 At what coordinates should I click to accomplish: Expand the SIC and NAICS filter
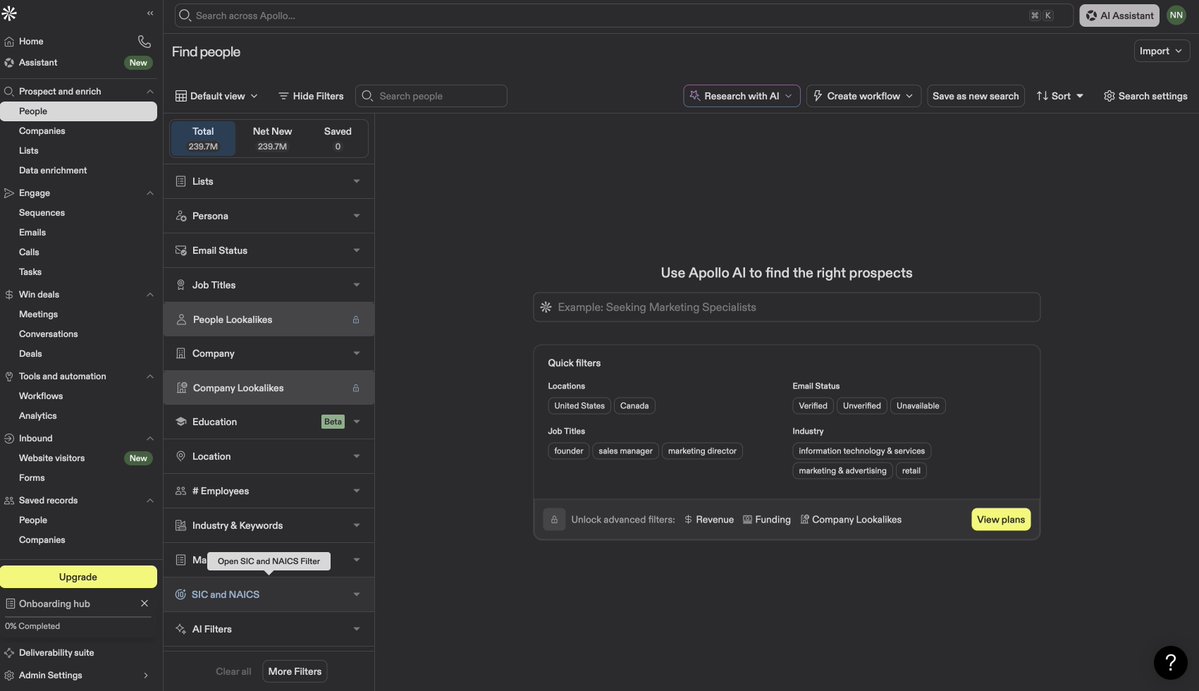click(x=268, y=595)
